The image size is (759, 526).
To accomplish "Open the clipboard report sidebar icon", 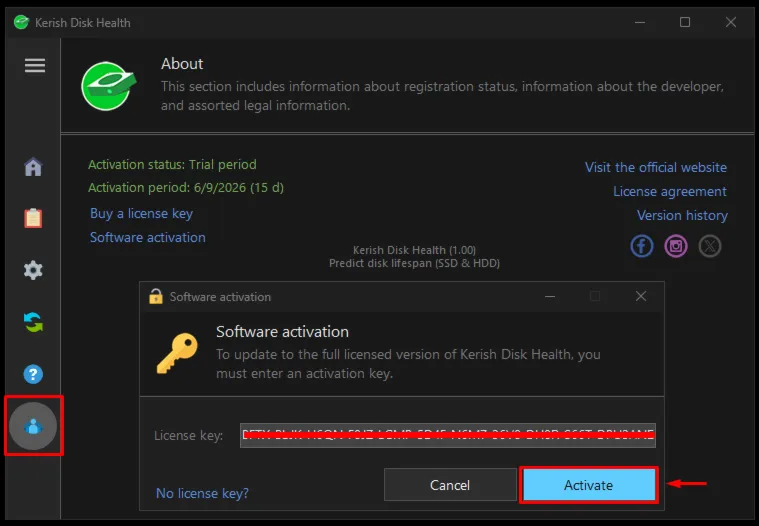I will pyautogui.click(x=33, y=218).
